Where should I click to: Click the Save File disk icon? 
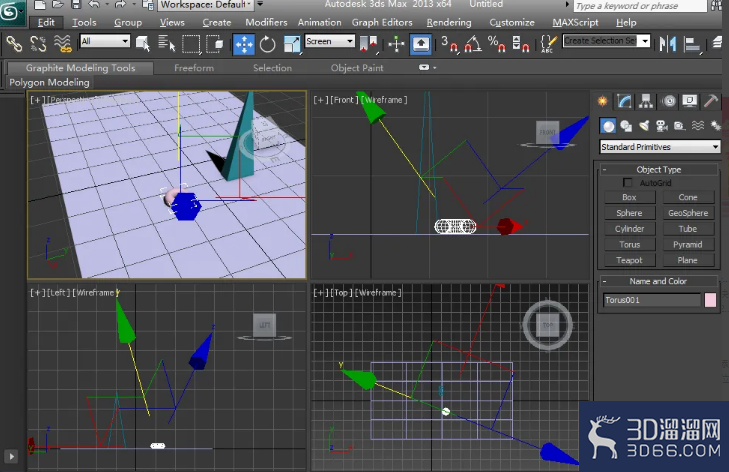76,5
